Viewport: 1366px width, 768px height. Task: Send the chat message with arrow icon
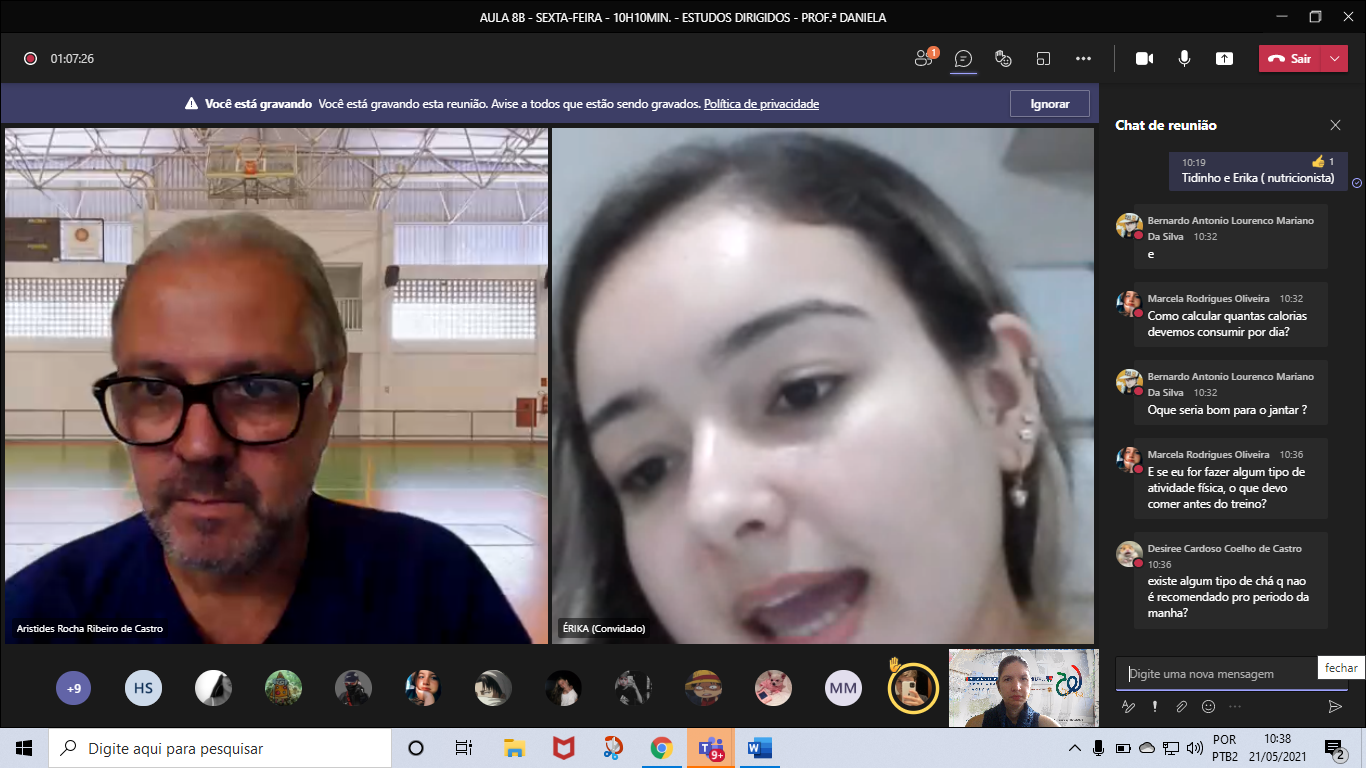pyautogui.click(x=1334, y=706)
